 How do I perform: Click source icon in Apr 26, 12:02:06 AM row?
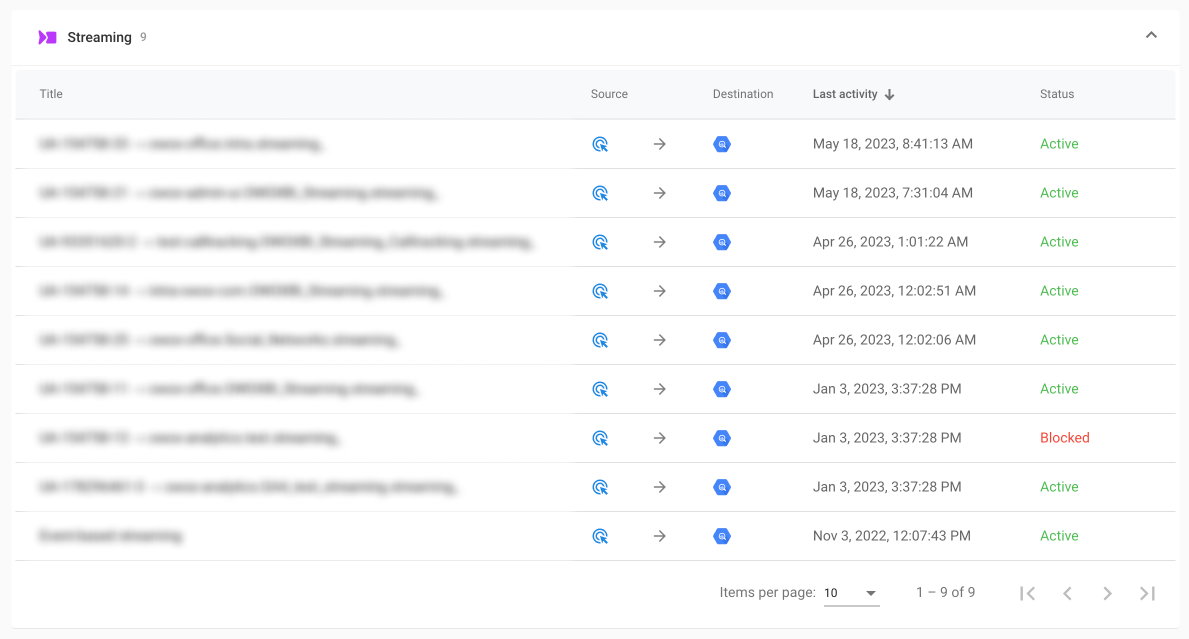600,340
